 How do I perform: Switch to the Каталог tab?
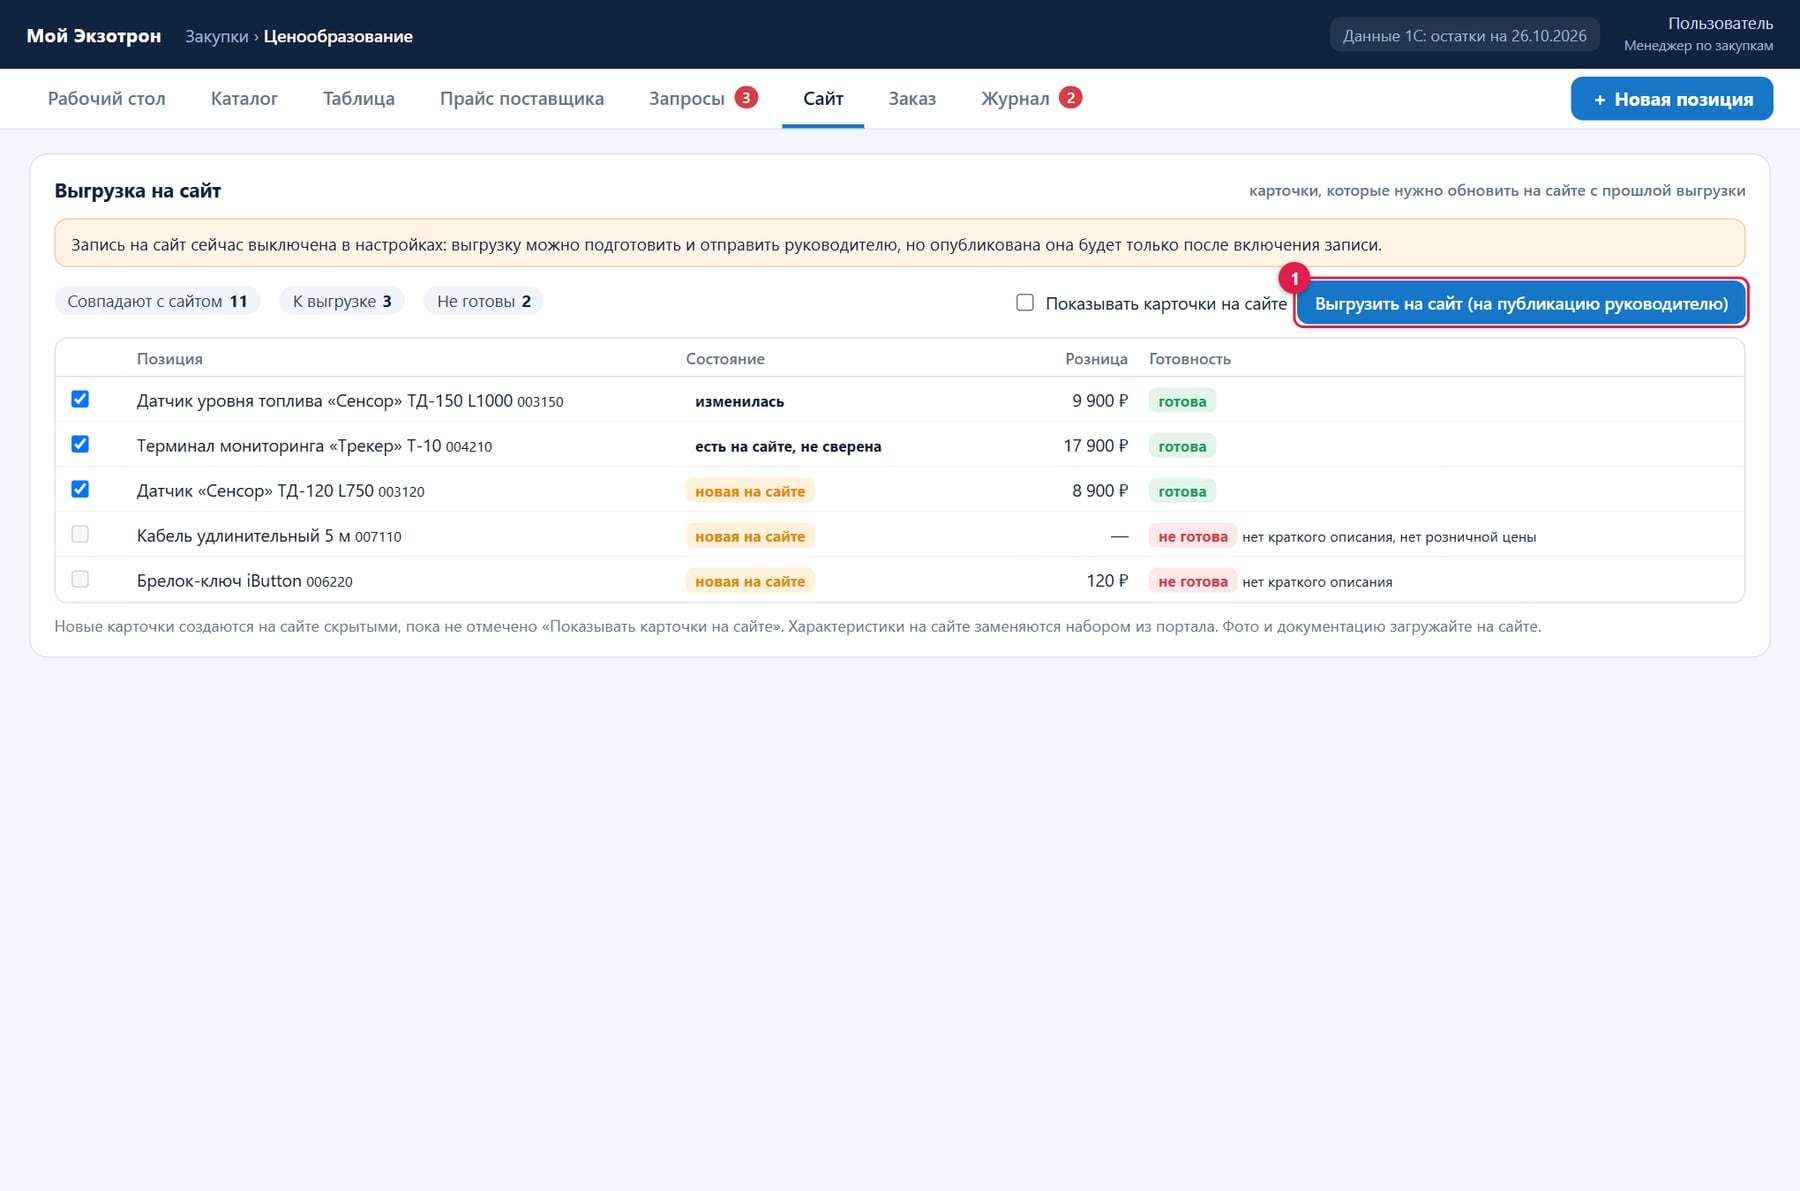(x=244, y=98)
